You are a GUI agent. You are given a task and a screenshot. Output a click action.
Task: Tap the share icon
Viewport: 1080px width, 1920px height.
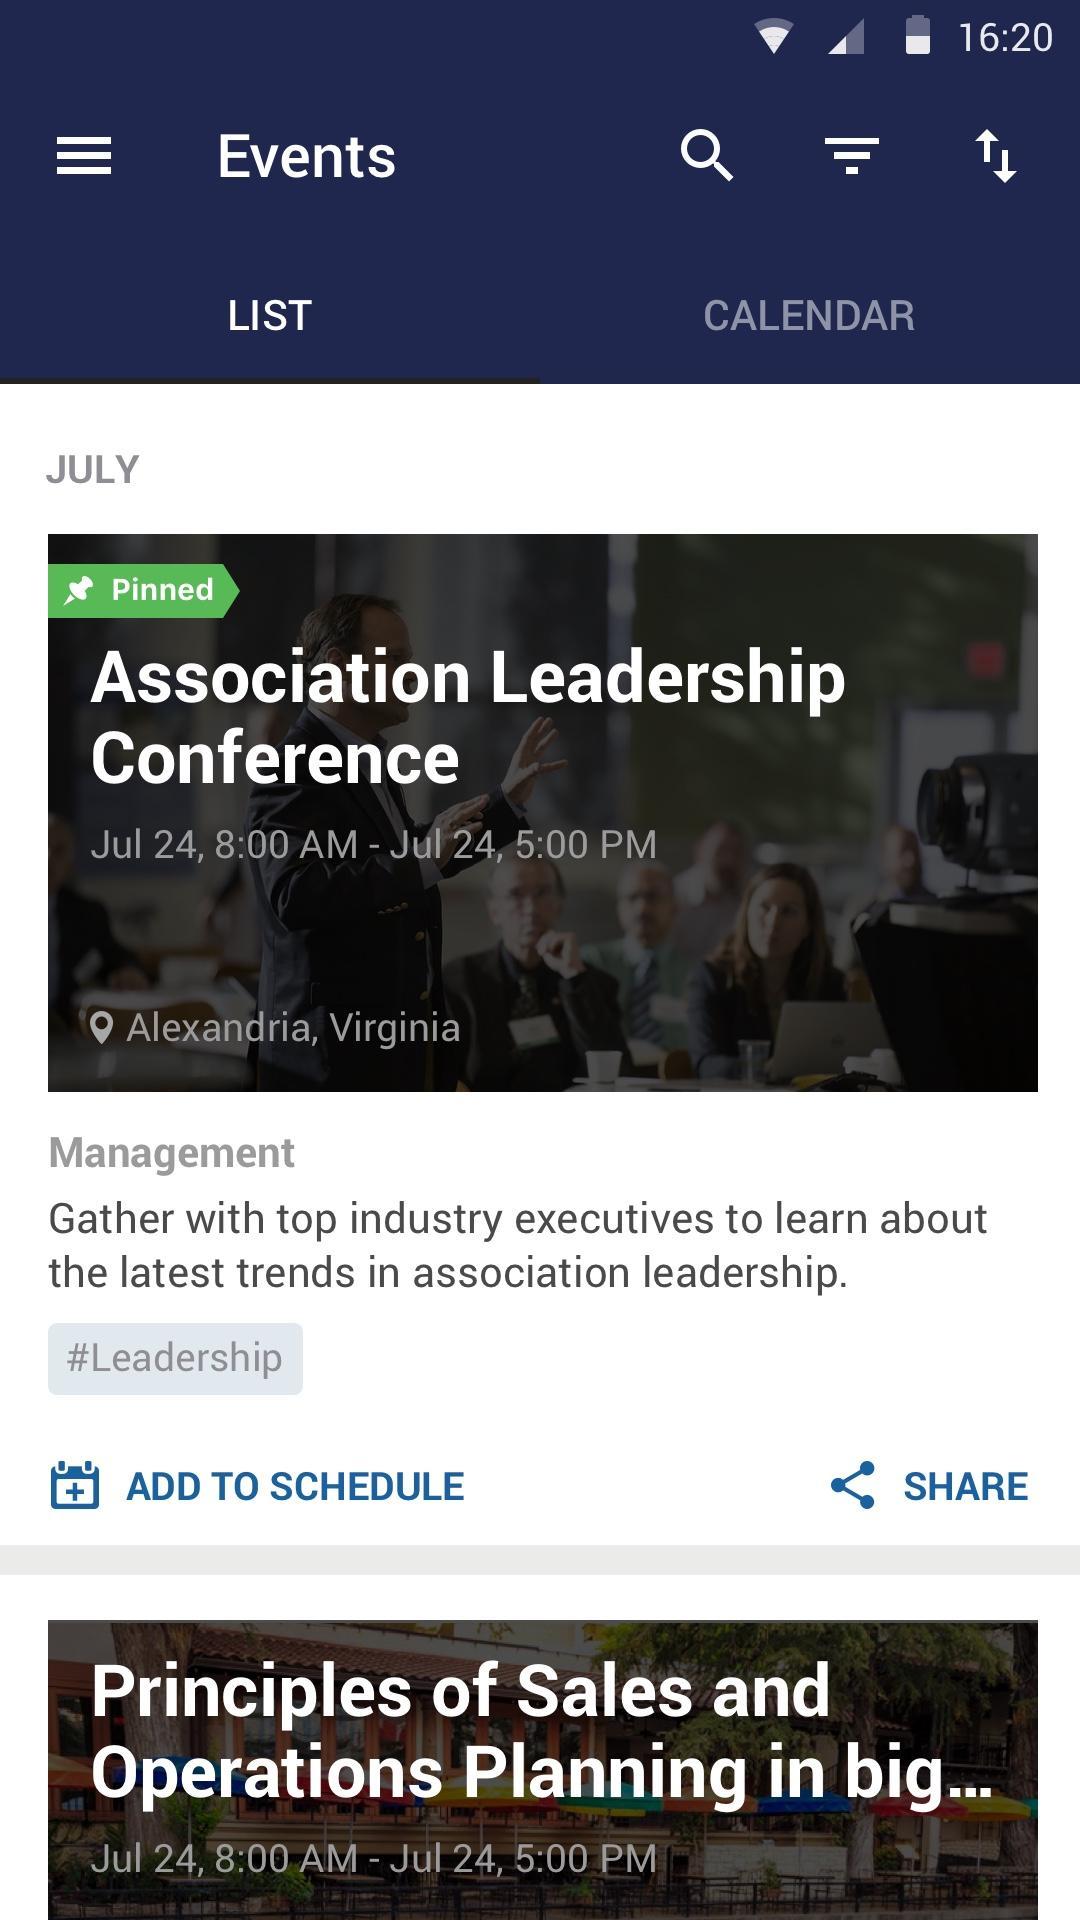[853, 1486]
